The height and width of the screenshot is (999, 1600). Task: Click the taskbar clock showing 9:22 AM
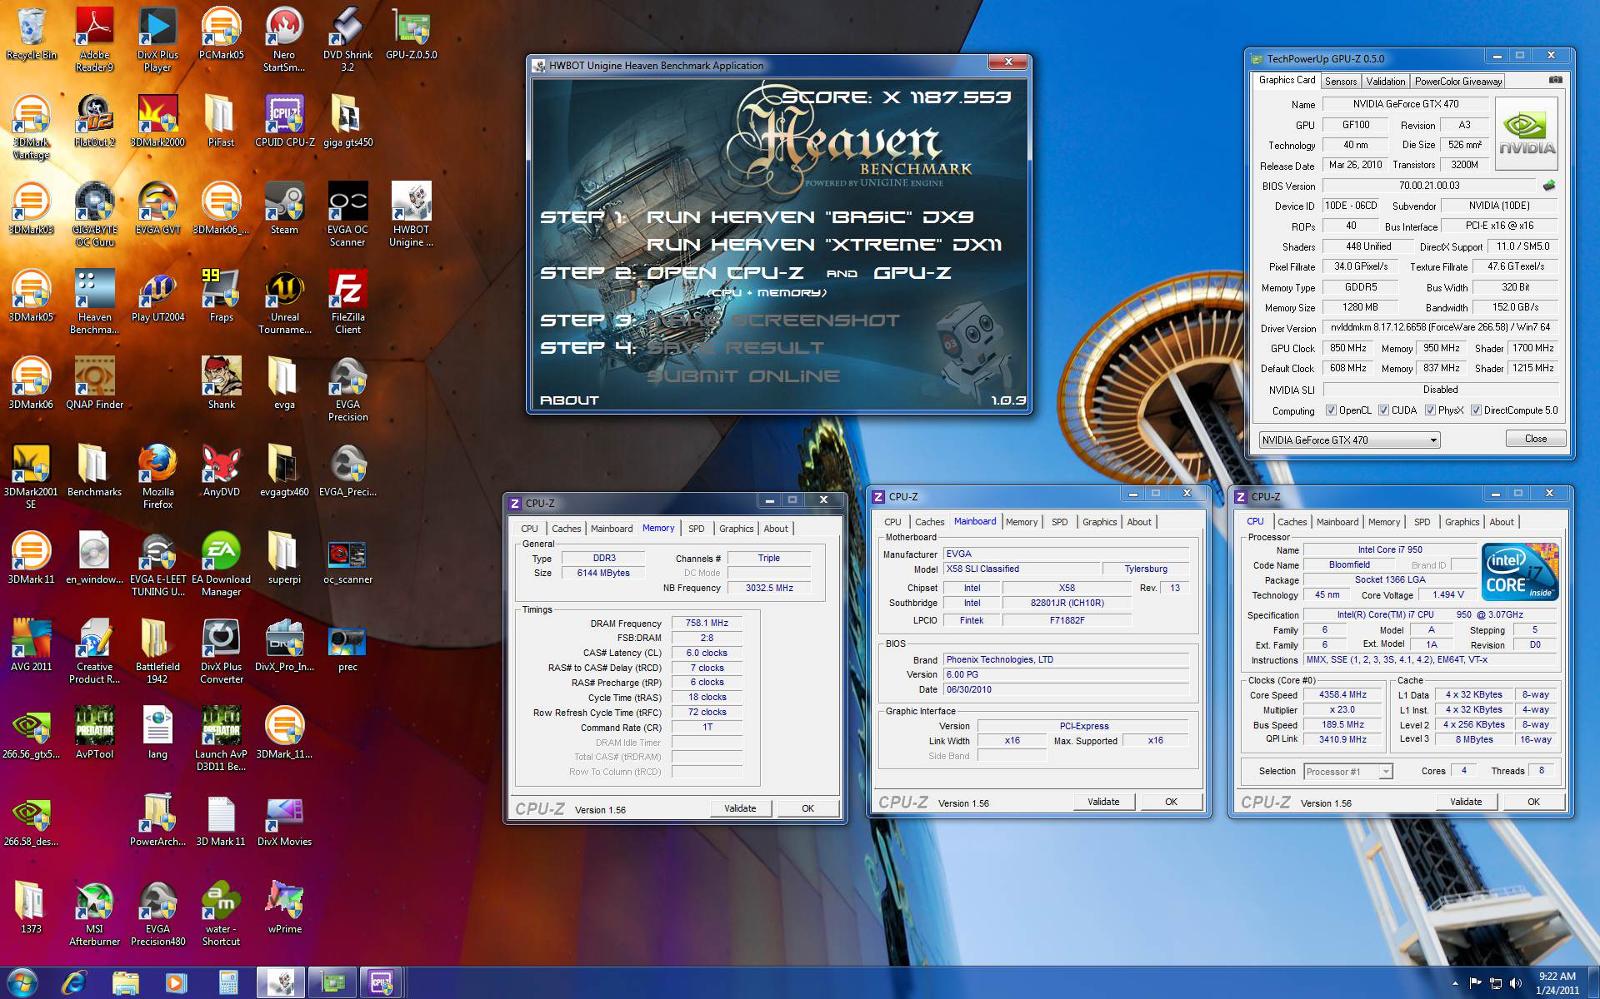1557,983
